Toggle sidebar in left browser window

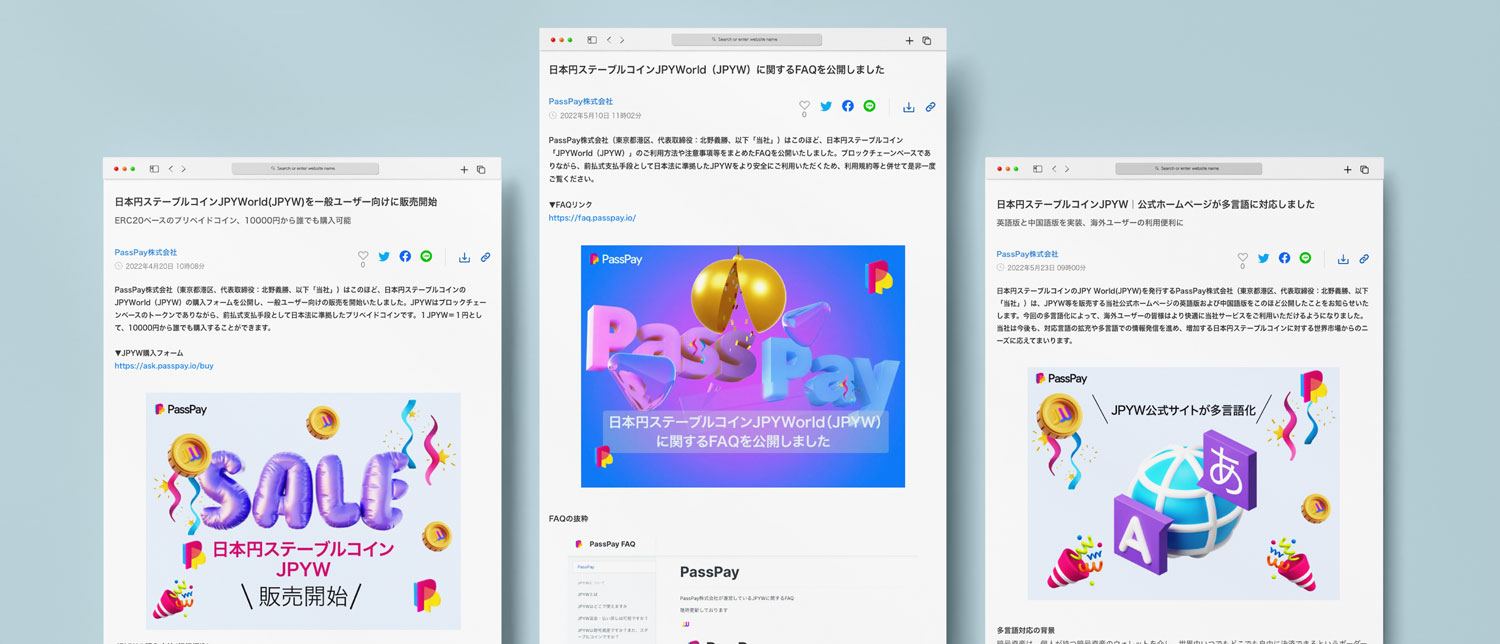point(155,169)
